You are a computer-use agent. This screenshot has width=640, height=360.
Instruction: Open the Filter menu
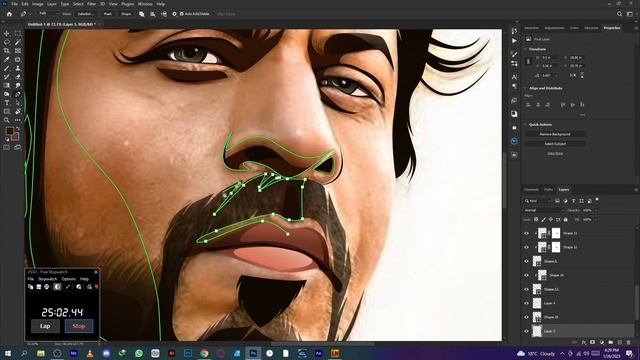91,4
